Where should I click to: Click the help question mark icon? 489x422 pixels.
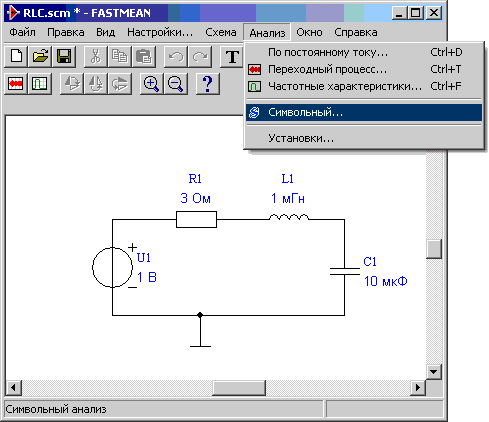click(208, 84)
